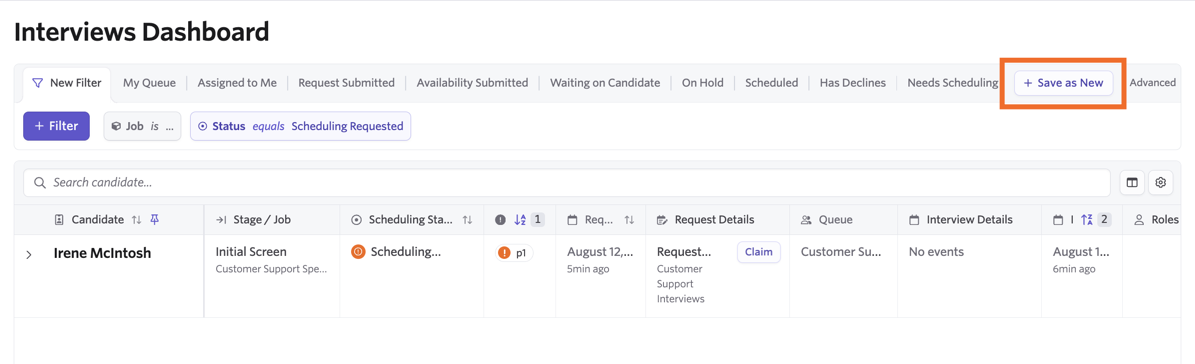Click the Advanced link
The image size is (1195, 364).
tap(1152, 83)
